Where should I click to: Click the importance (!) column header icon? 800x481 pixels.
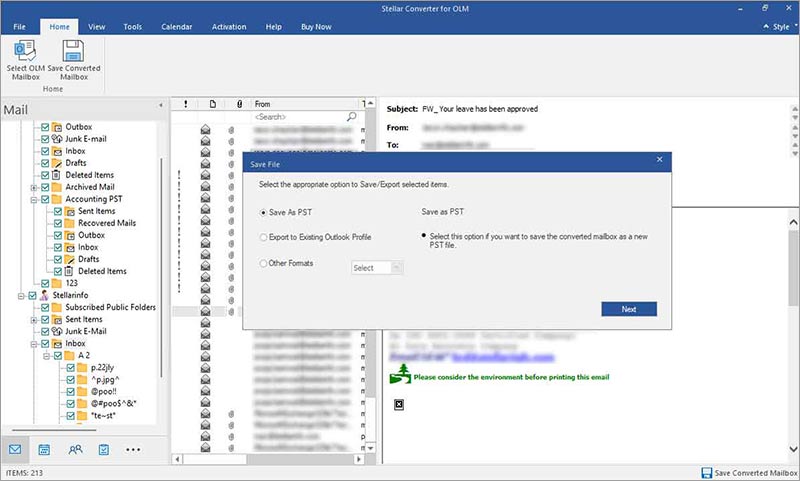point(185,104)
